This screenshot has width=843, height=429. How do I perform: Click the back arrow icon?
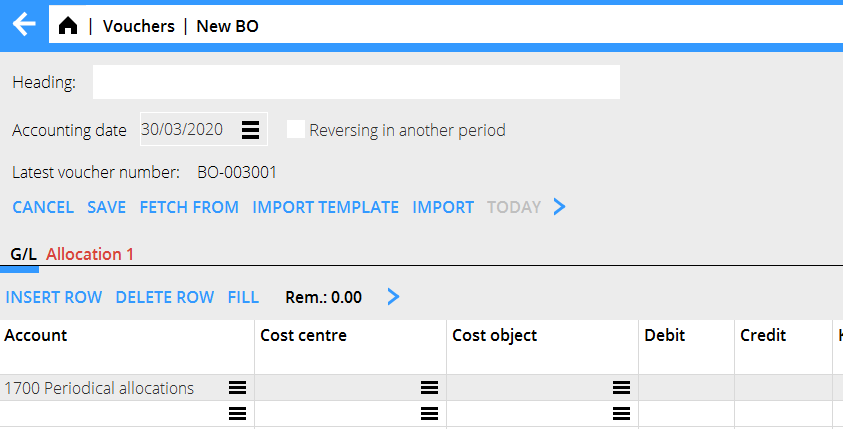click(x=24, y=25)
